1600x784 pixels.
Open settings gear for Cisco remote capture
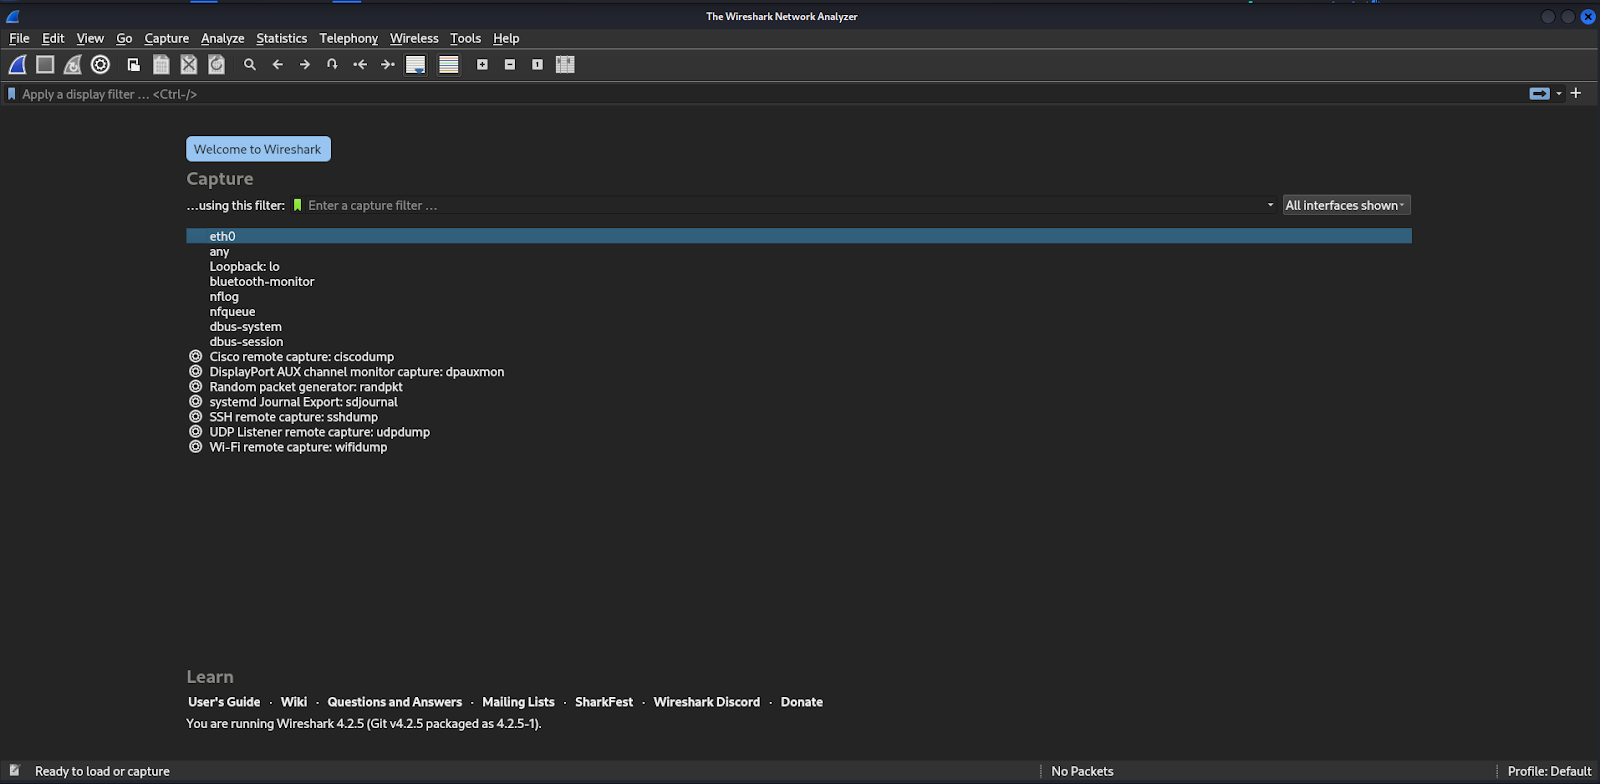tap(196, 356)
